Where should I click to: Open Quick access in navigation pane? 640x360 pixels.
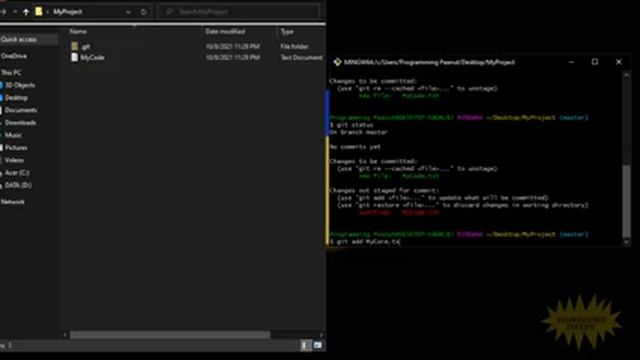(x=19, y=39)
